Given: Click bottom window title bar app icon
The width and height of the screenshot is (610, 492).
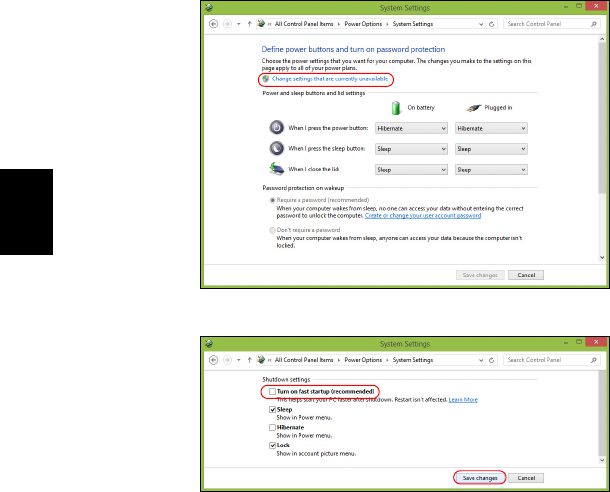Looking at the screenshot, I should tap(209, 343).
